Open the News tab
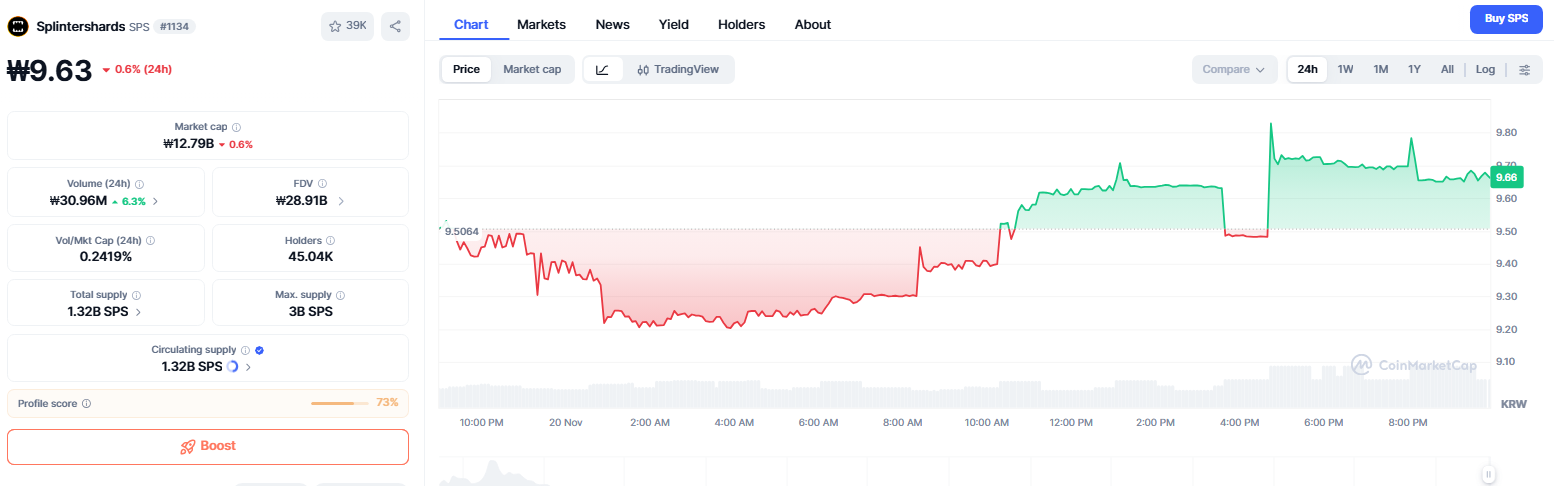 click(x=612, y=24)
